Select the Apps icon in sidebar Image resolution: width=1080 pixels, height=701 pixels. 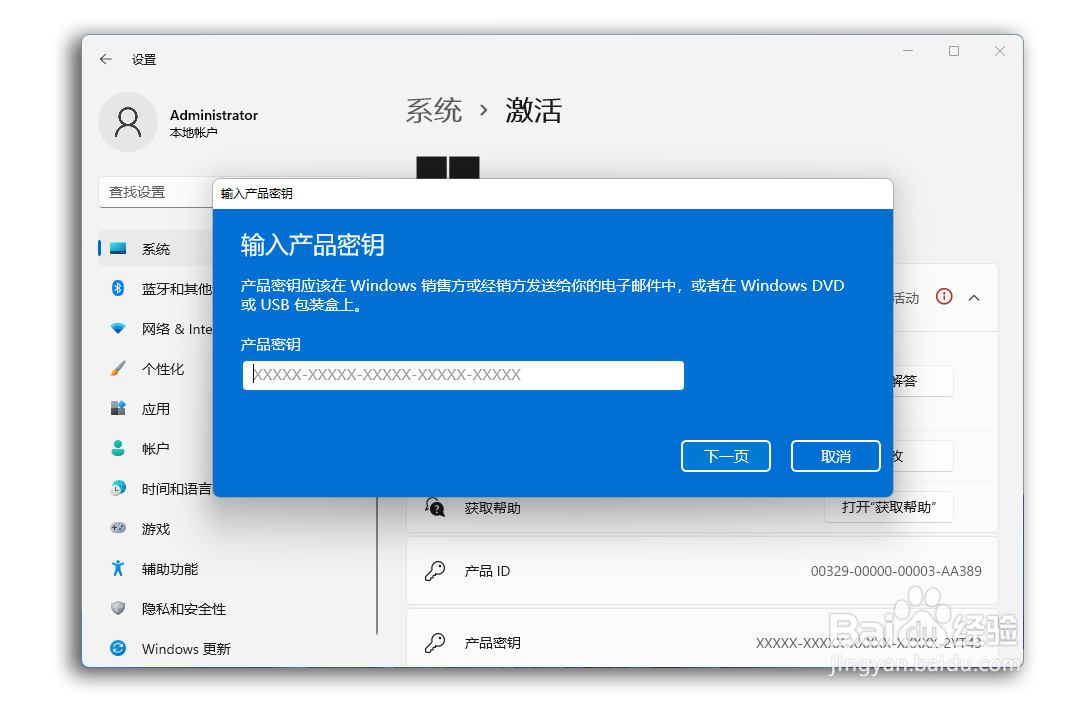point(118,408)
